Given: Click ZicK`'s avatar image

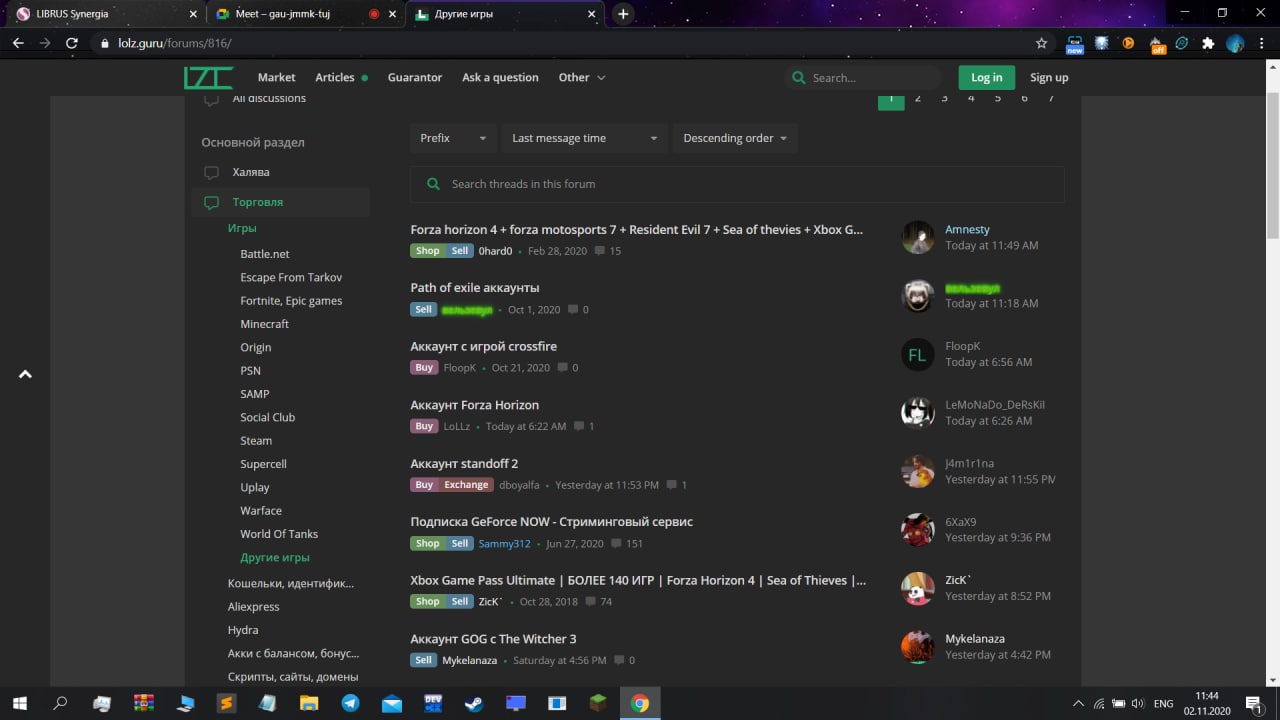Looking at the screenshot, I should pos(918,588).
